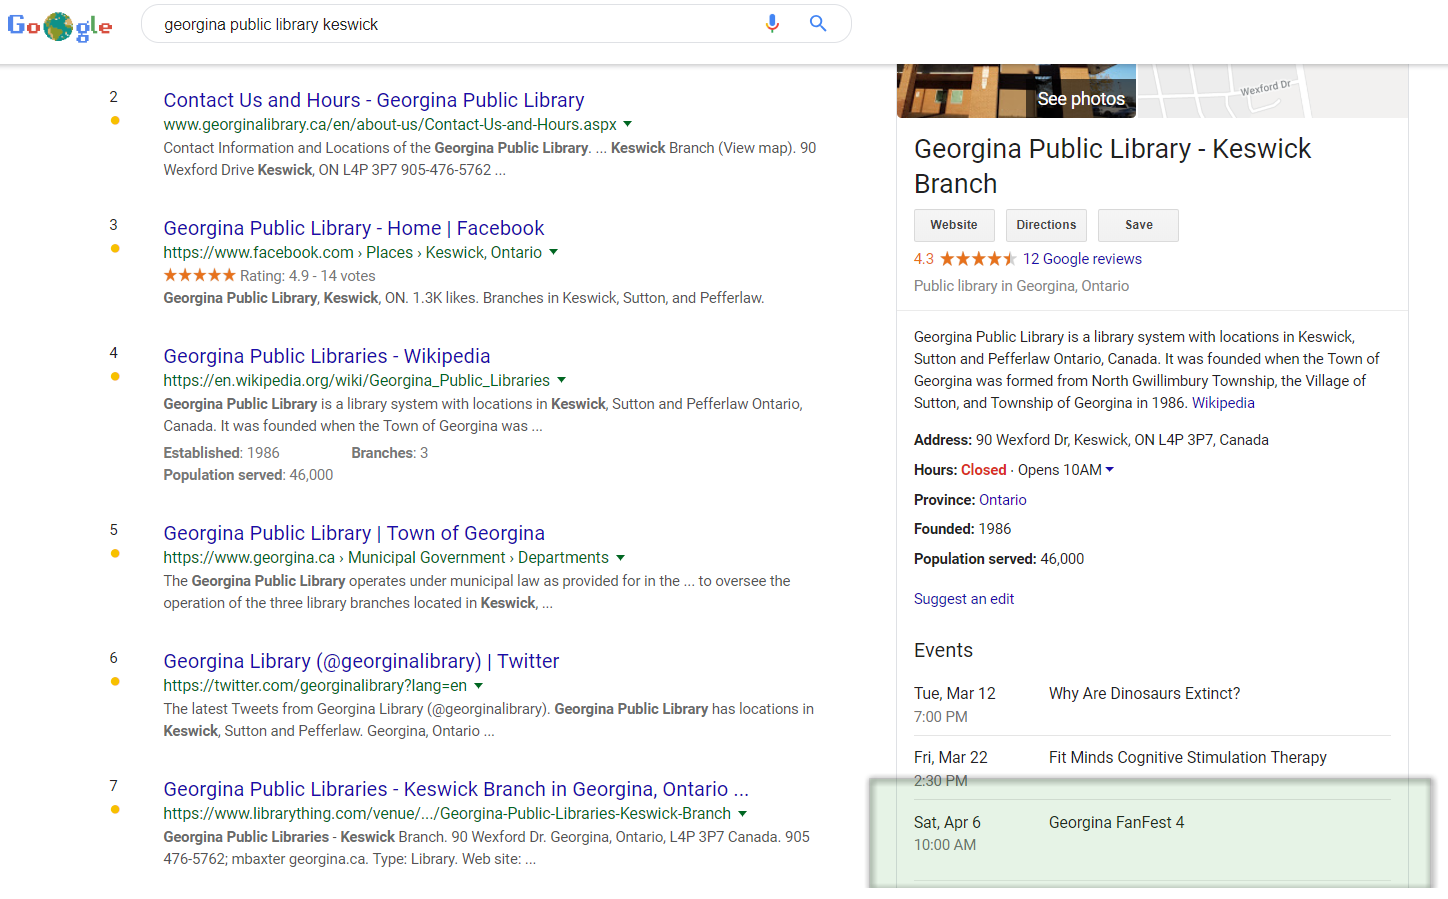Click 'Tue, Mar 12' event date
The image size is (1448, 899).
point(954,694)
